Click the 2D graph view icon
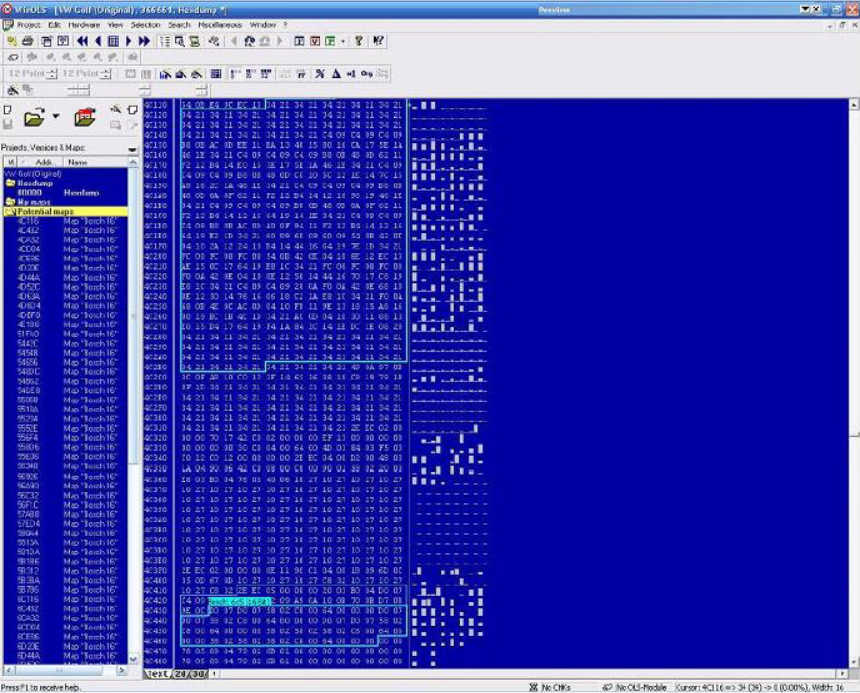860x693 pixels. pos(165,74)
